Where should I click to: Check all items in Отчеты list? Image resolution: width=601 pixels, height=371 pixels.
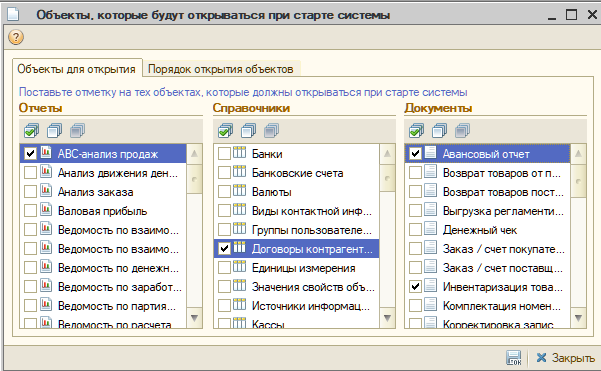pos(31,131)
